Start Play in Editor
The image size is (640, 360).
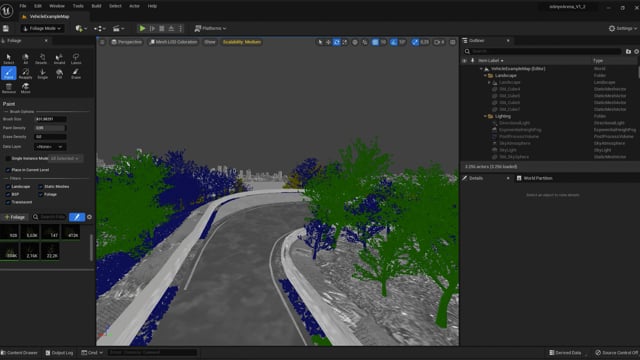click(x=142, y=28)
